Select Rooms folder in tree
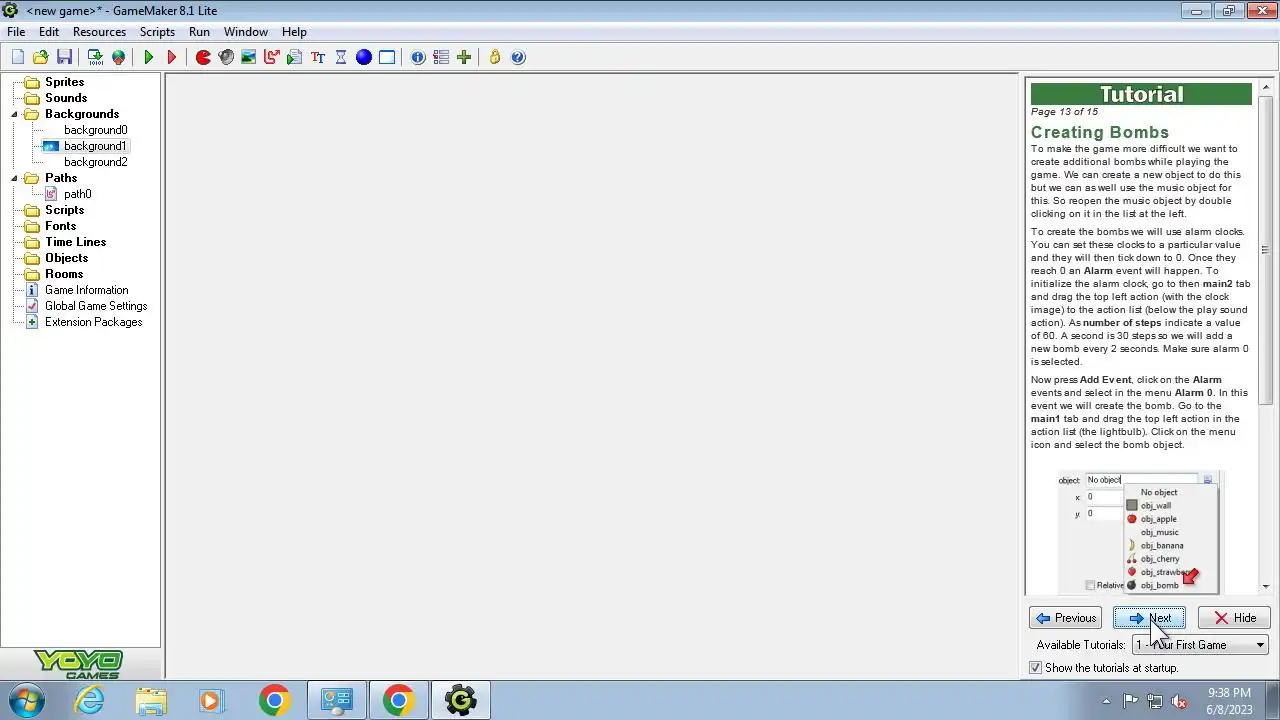This screenshot has width=1280, height=720. [x=64, y=274]
